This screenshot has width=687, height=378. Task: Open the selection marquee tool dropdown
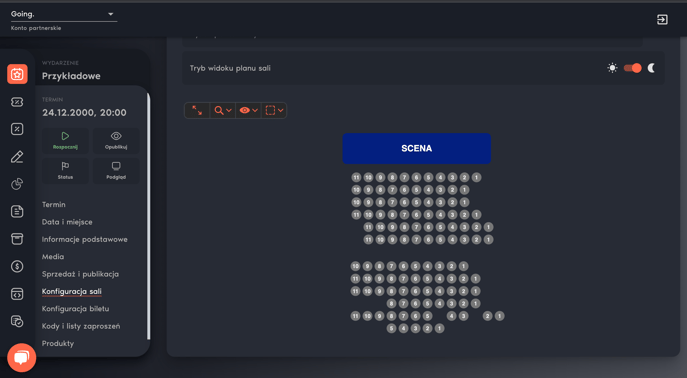tap(274, 110)
